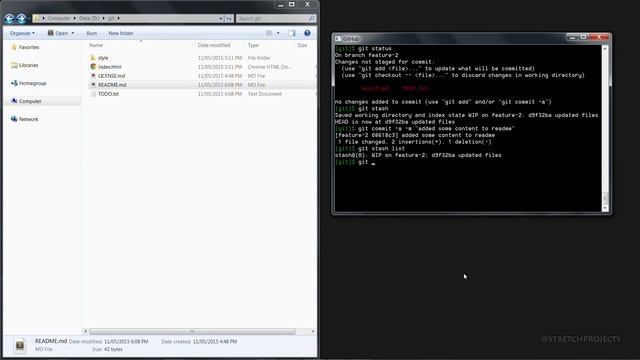Click the Explorer horizontal scrollbar
Image resolution: width=640 pixels, height=360 pixels.
192,331
